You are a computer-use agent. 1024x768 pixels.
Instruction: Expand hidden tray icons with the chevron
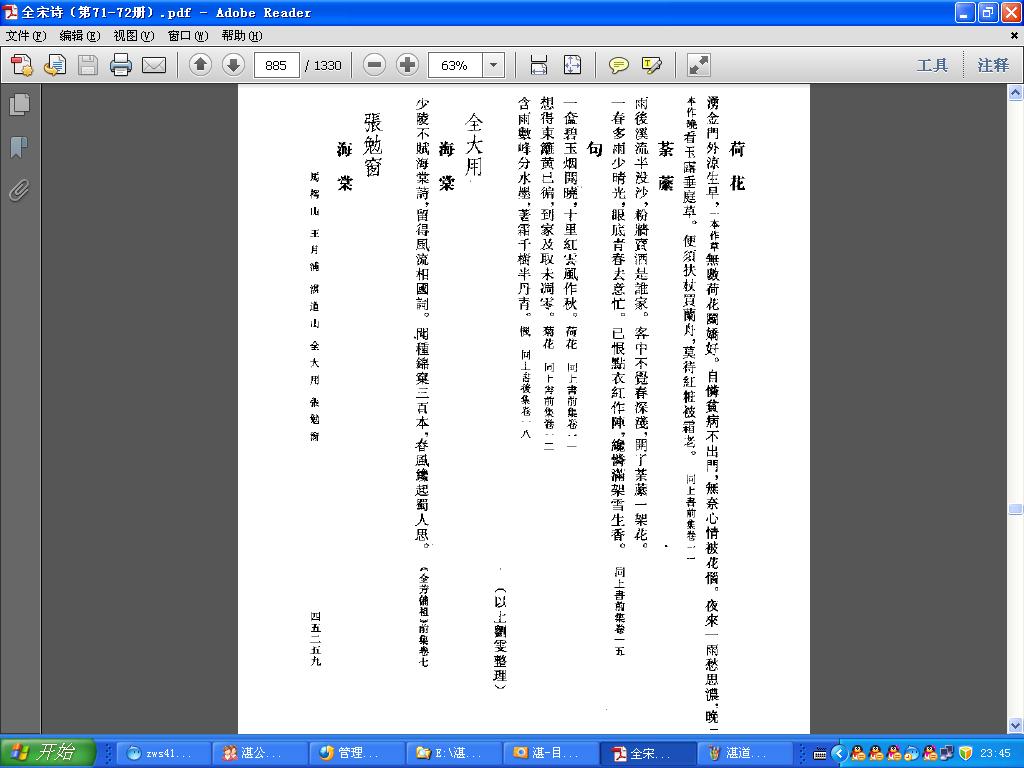[839, 754]
